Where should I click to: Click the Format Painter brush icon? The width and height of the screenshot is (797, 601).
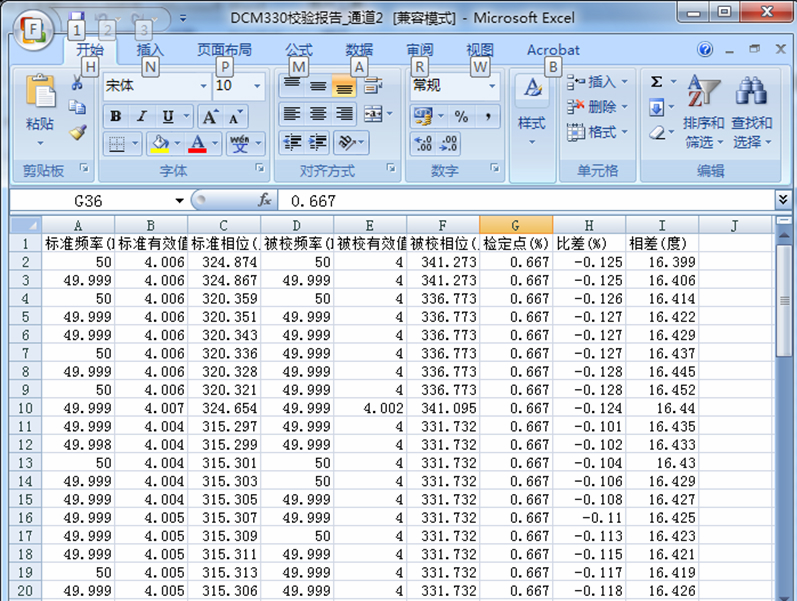tap(77, 132)
